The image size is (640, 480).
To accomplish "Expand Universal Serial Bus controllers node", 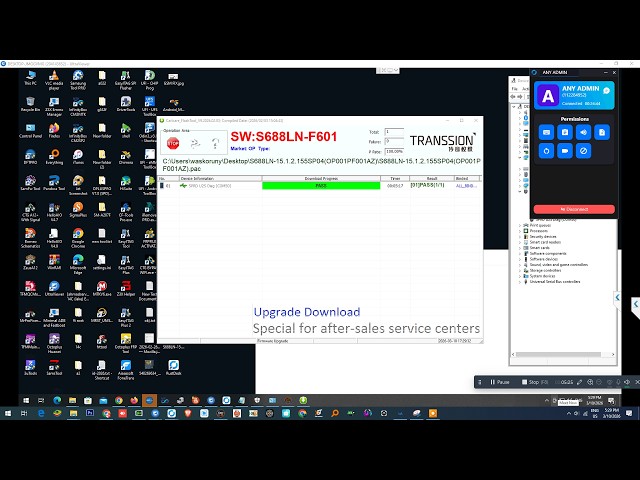I will [x=520, y=282].
